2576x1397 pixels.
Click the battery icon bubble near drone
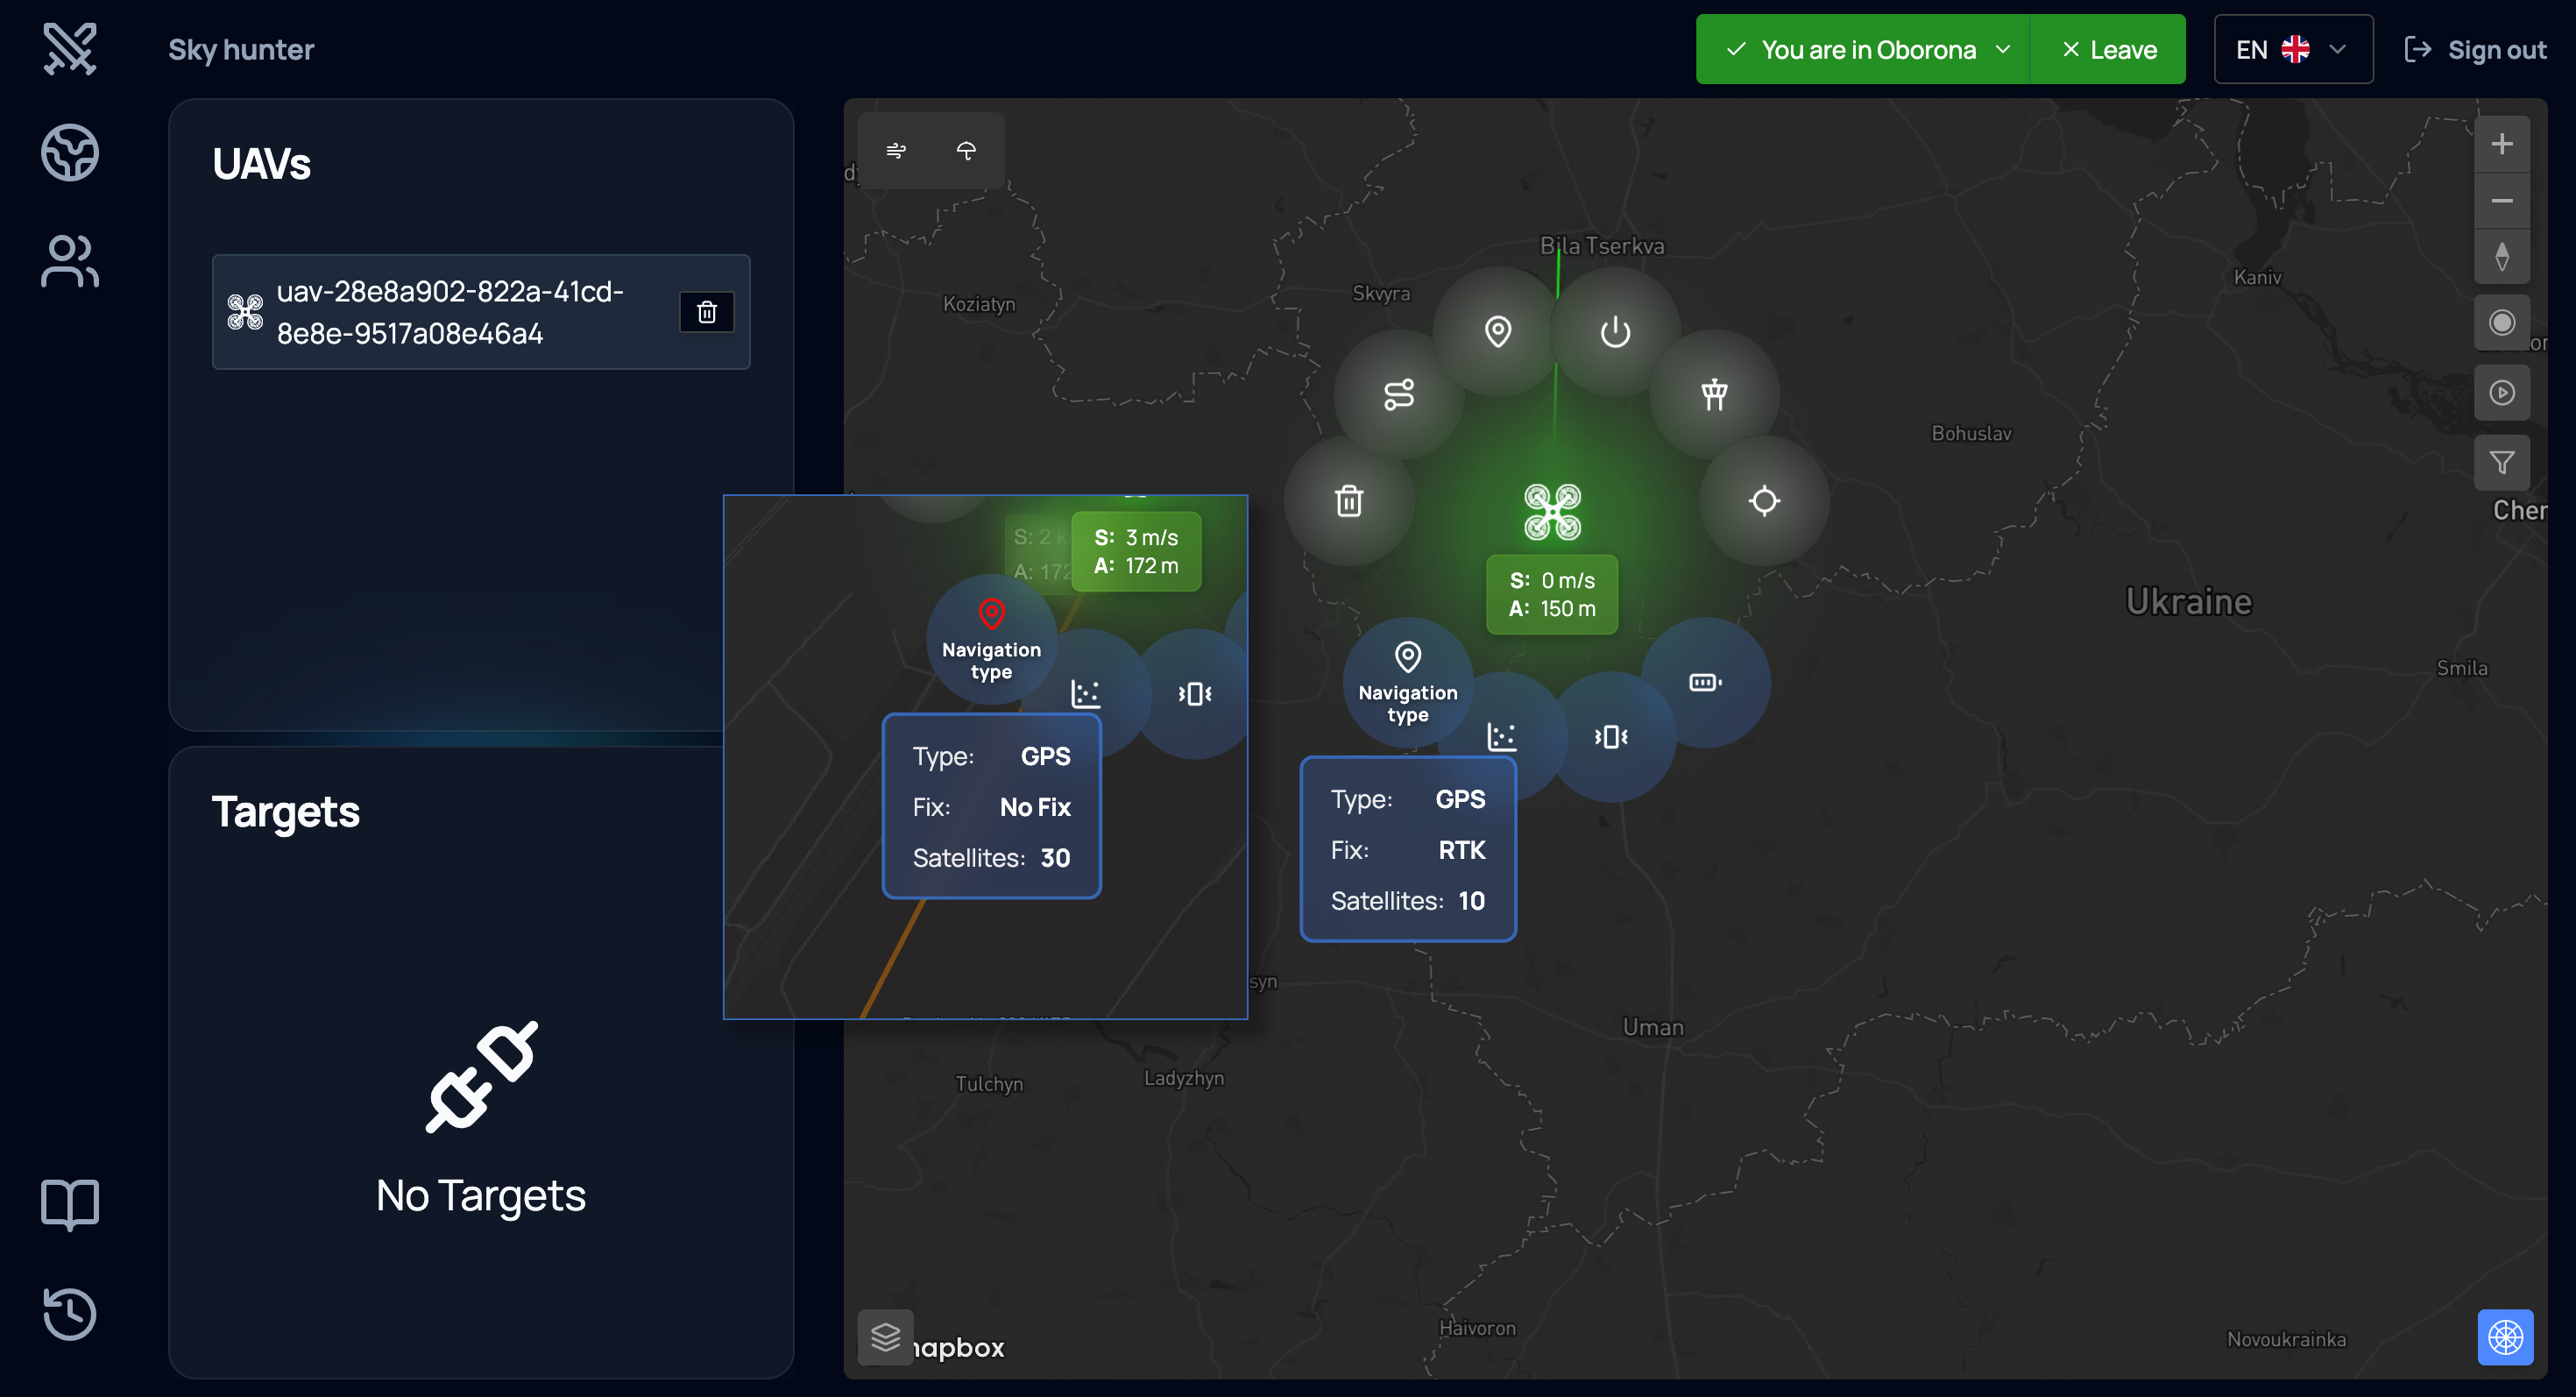1705,682
